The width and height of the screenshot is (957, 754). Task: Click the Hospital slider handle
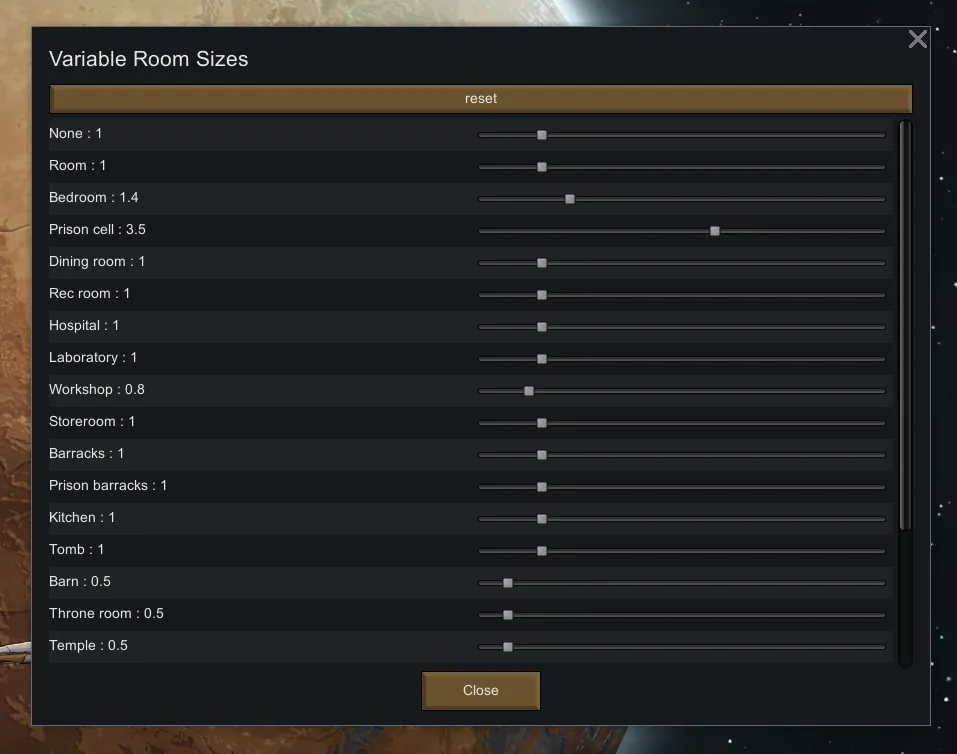pyautogui.click(x=542, y=327)
